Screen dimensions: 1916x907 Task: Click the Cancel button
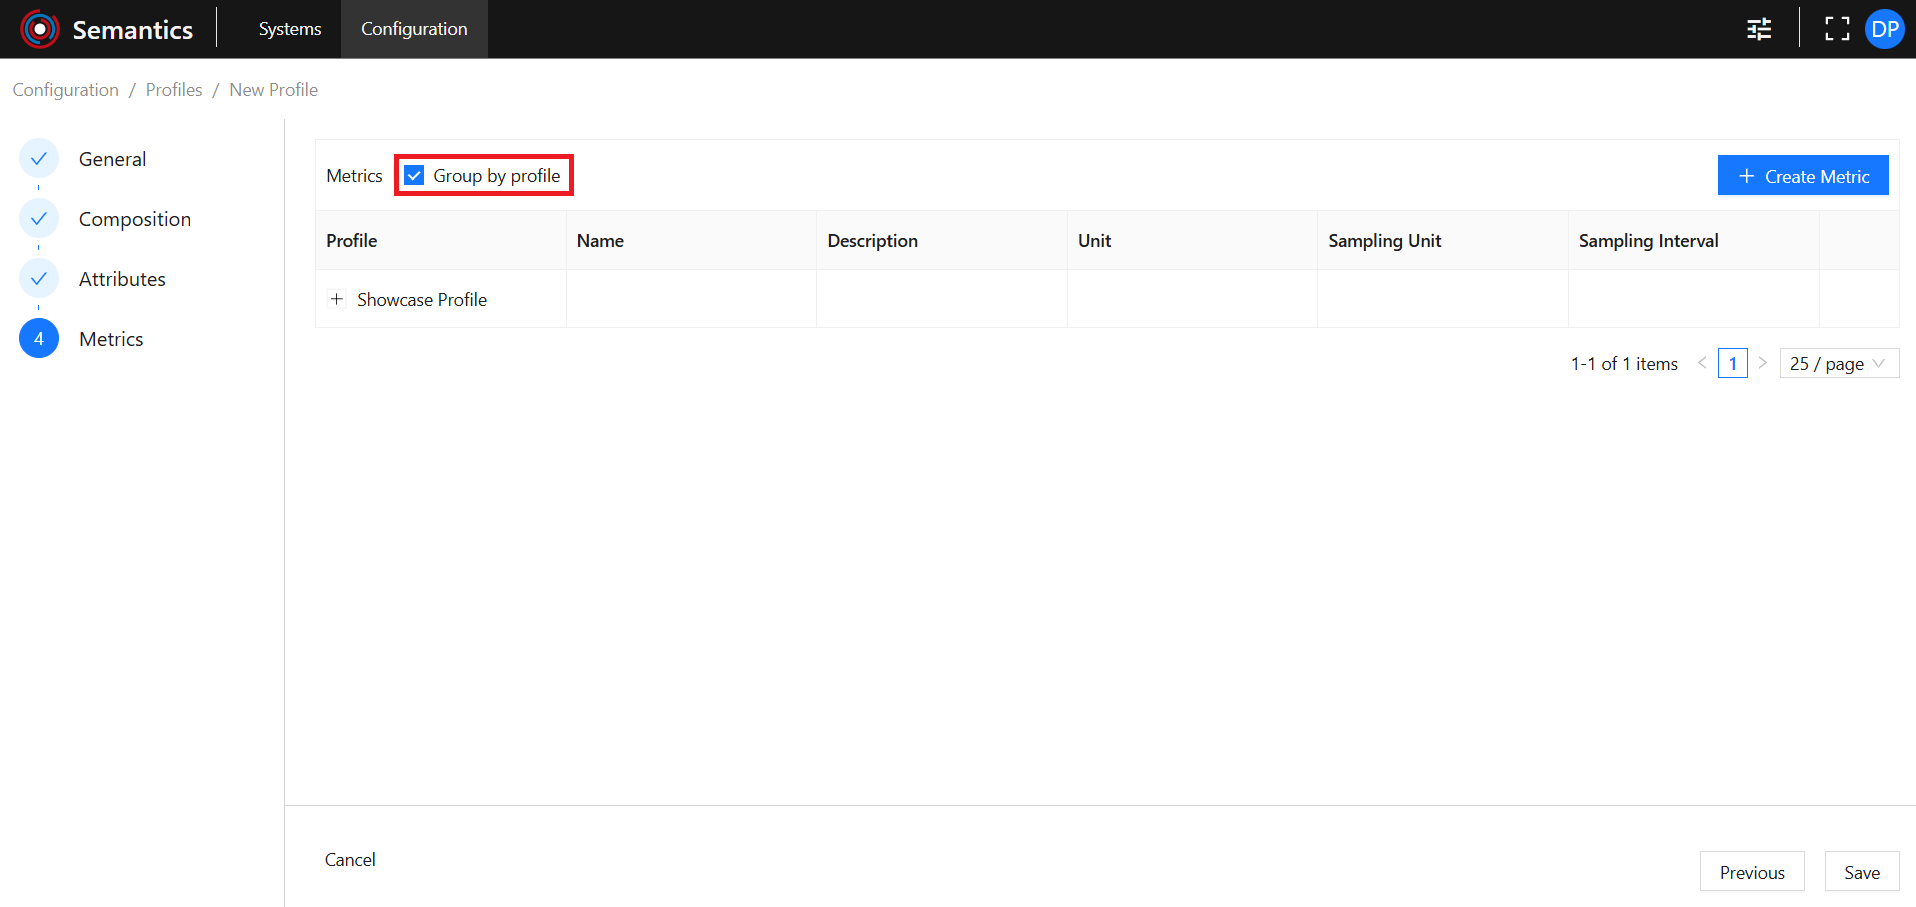(350, 860)
